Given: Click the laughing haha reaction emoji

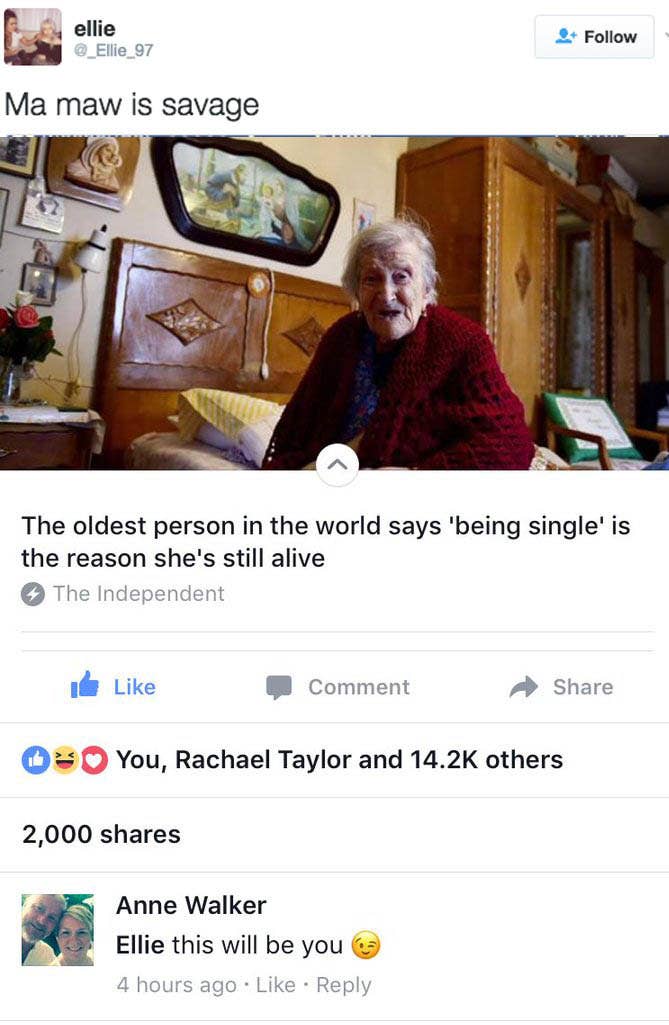Looking at the screenshot, I should (65, 760).
